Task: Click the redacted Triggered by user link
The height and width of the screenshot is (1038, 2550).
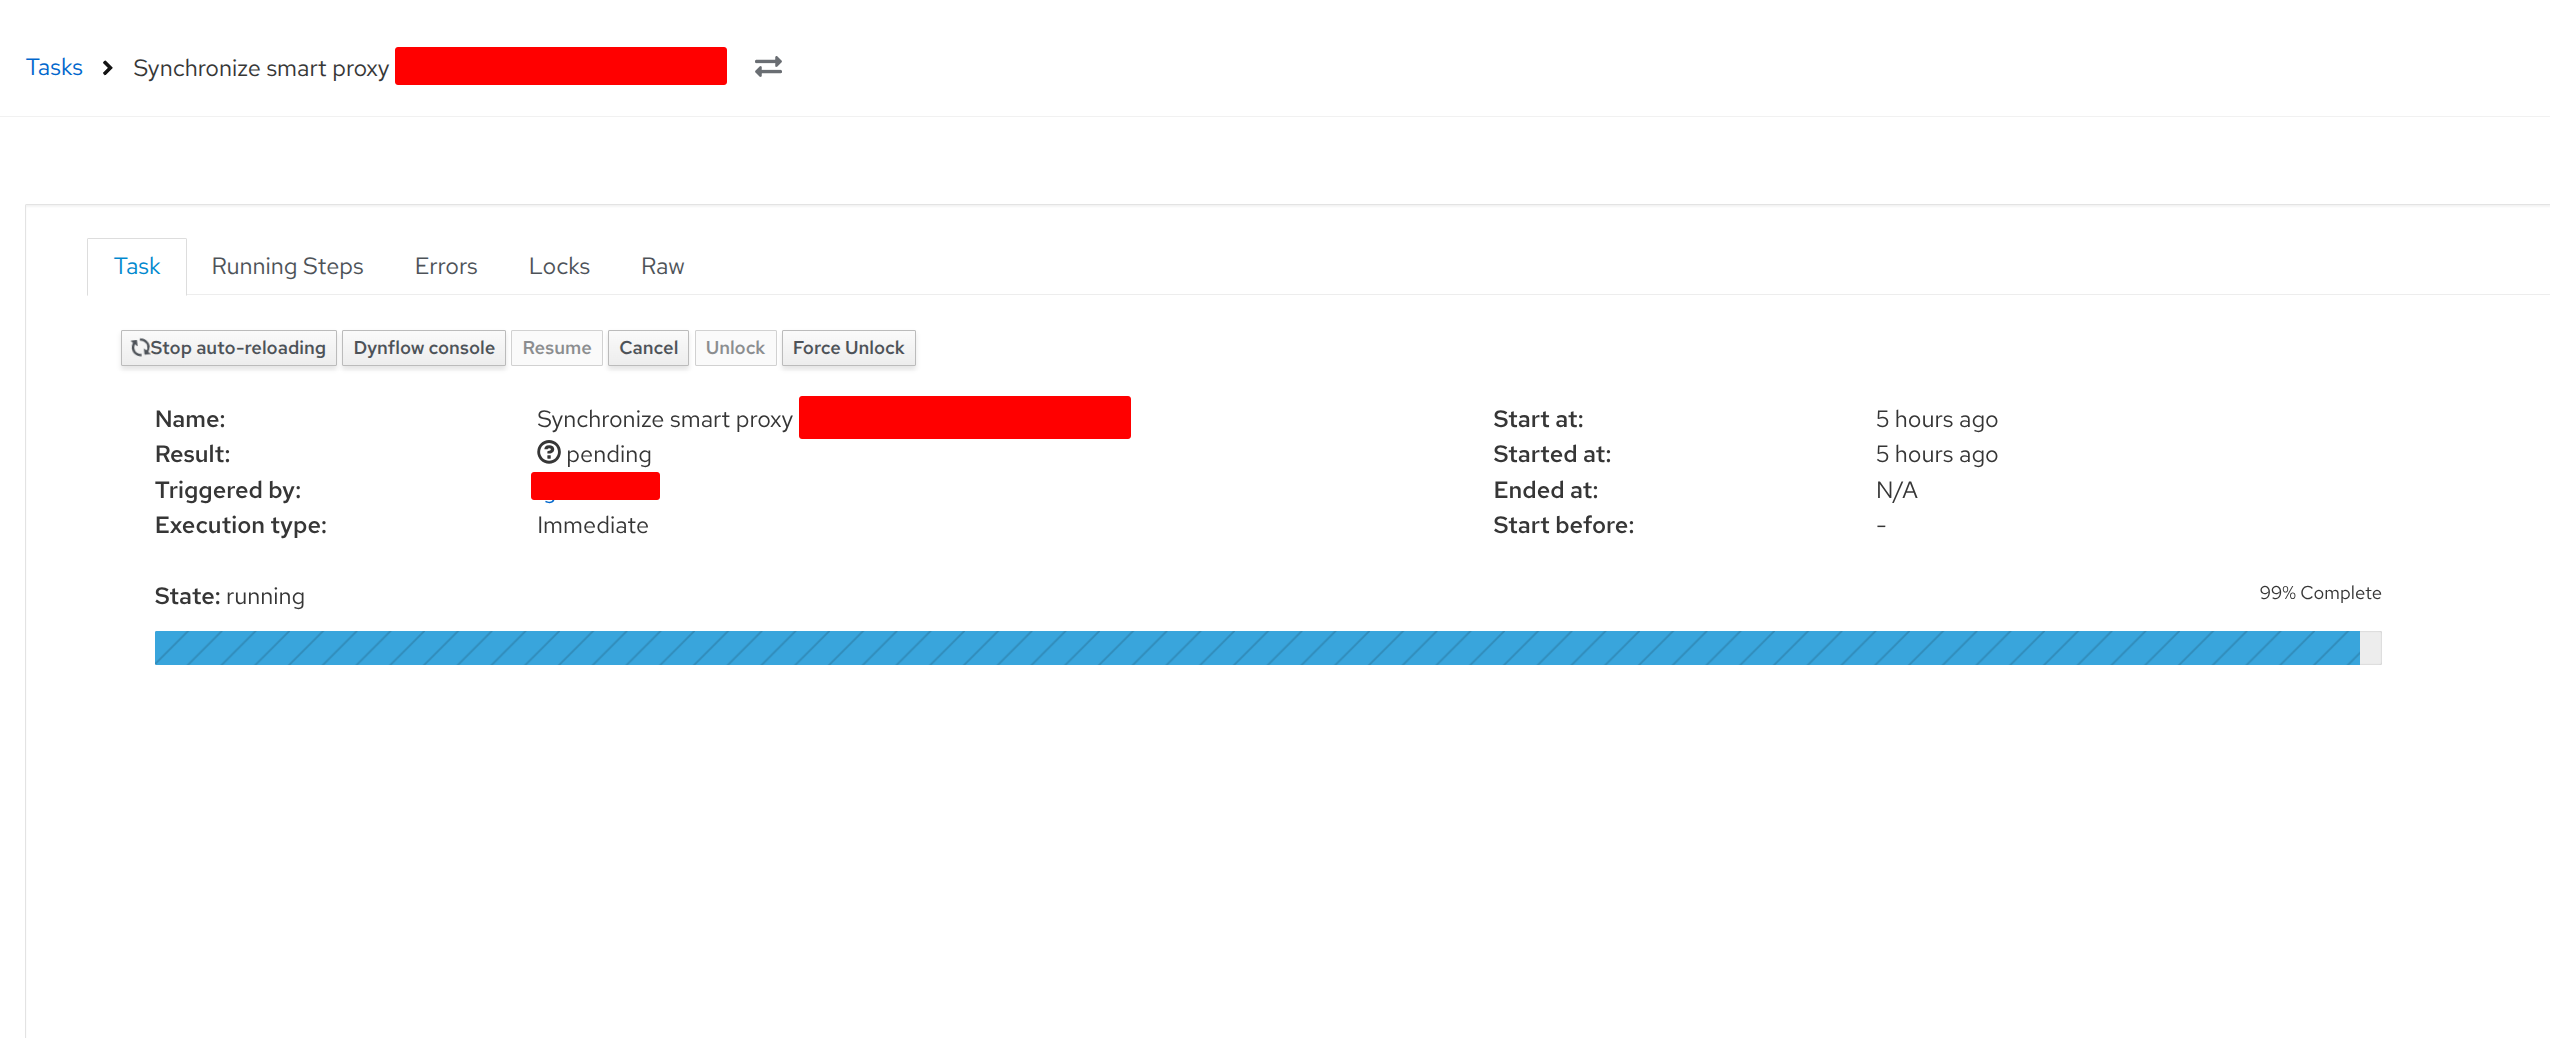Action: tap(595, 487)
